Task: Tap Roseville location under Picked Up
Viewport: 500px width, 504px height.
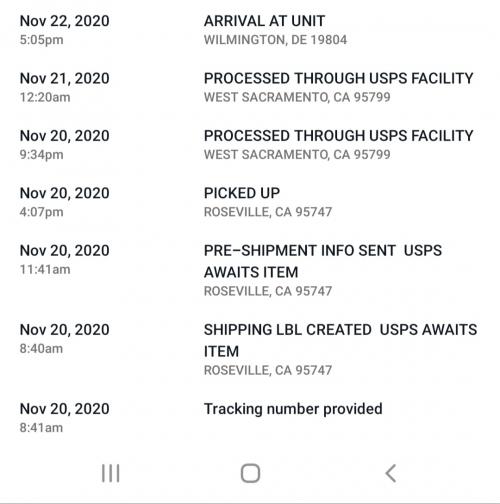Action: coord(268,212)
